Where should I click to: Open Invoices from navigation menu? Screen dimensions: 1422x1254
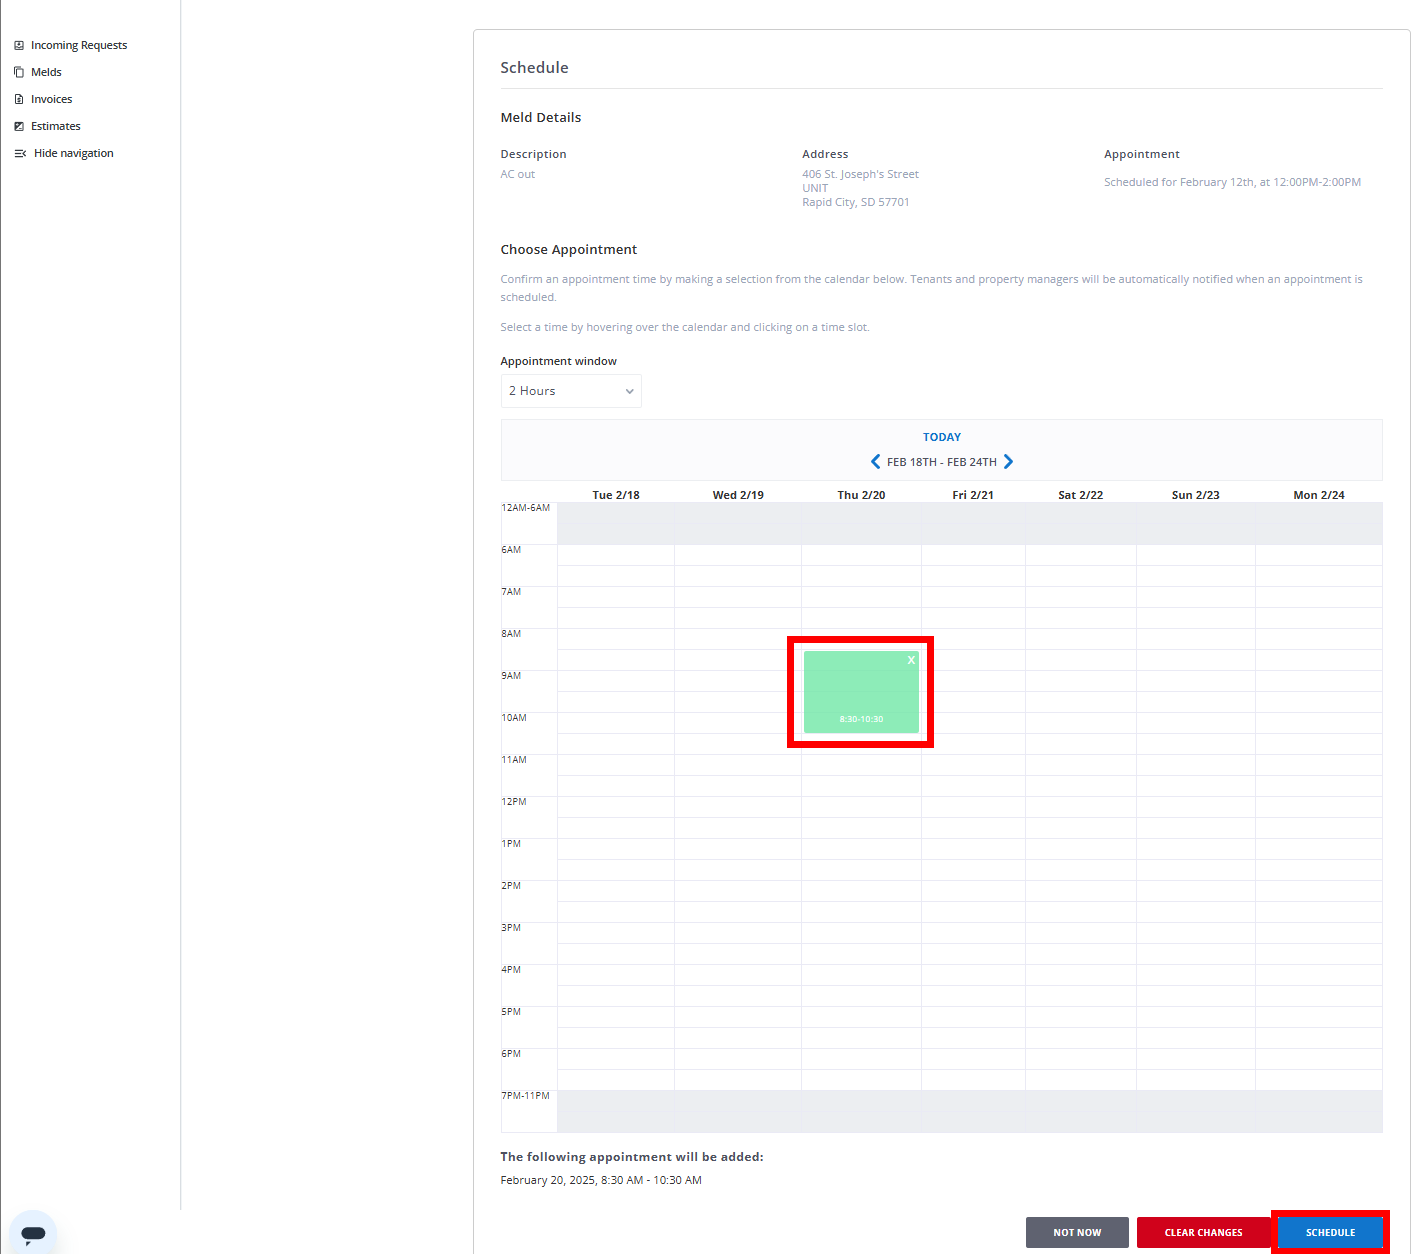(x=51, y=99)
